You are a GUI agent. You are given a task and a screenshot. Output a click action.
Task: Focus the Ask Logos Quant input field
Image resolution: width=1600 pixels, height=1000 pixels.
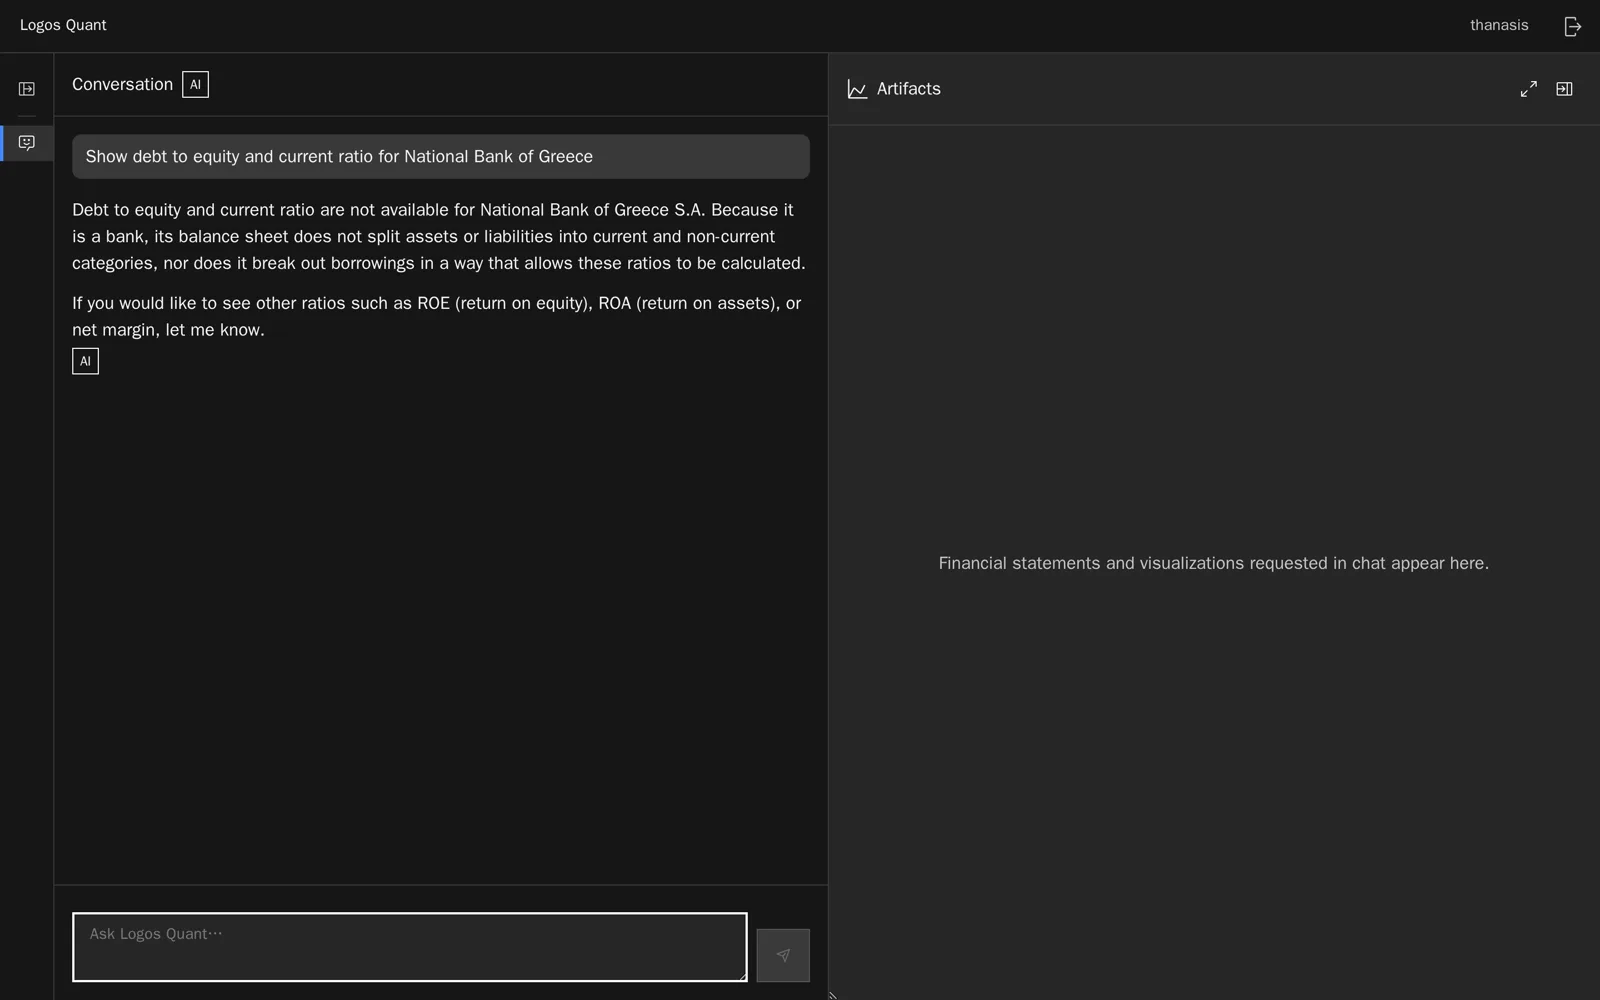[x=410, y=947]
